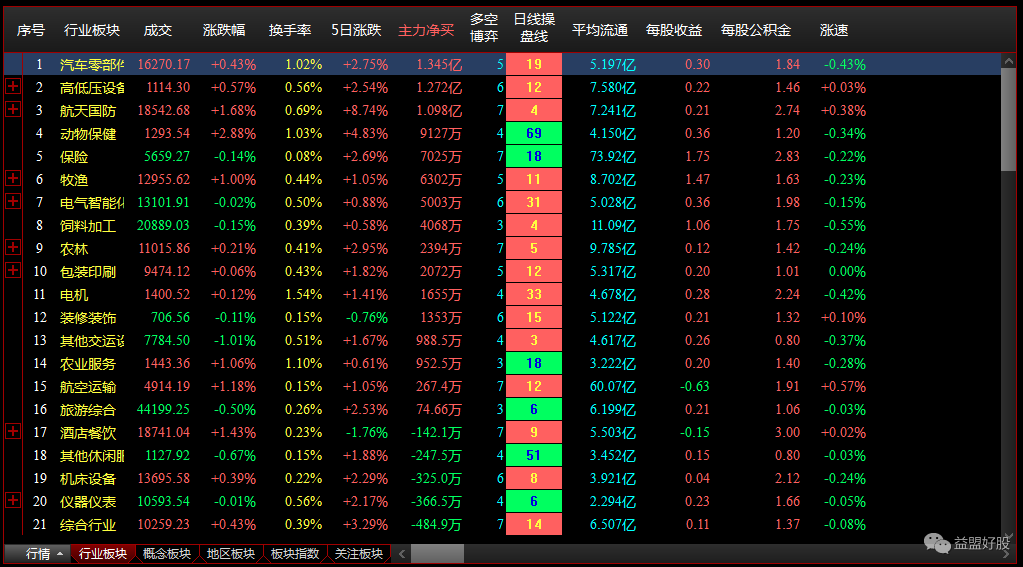1023x567 pixels.
Task: Select the 关注板块 tab
Action: point(358,554)
